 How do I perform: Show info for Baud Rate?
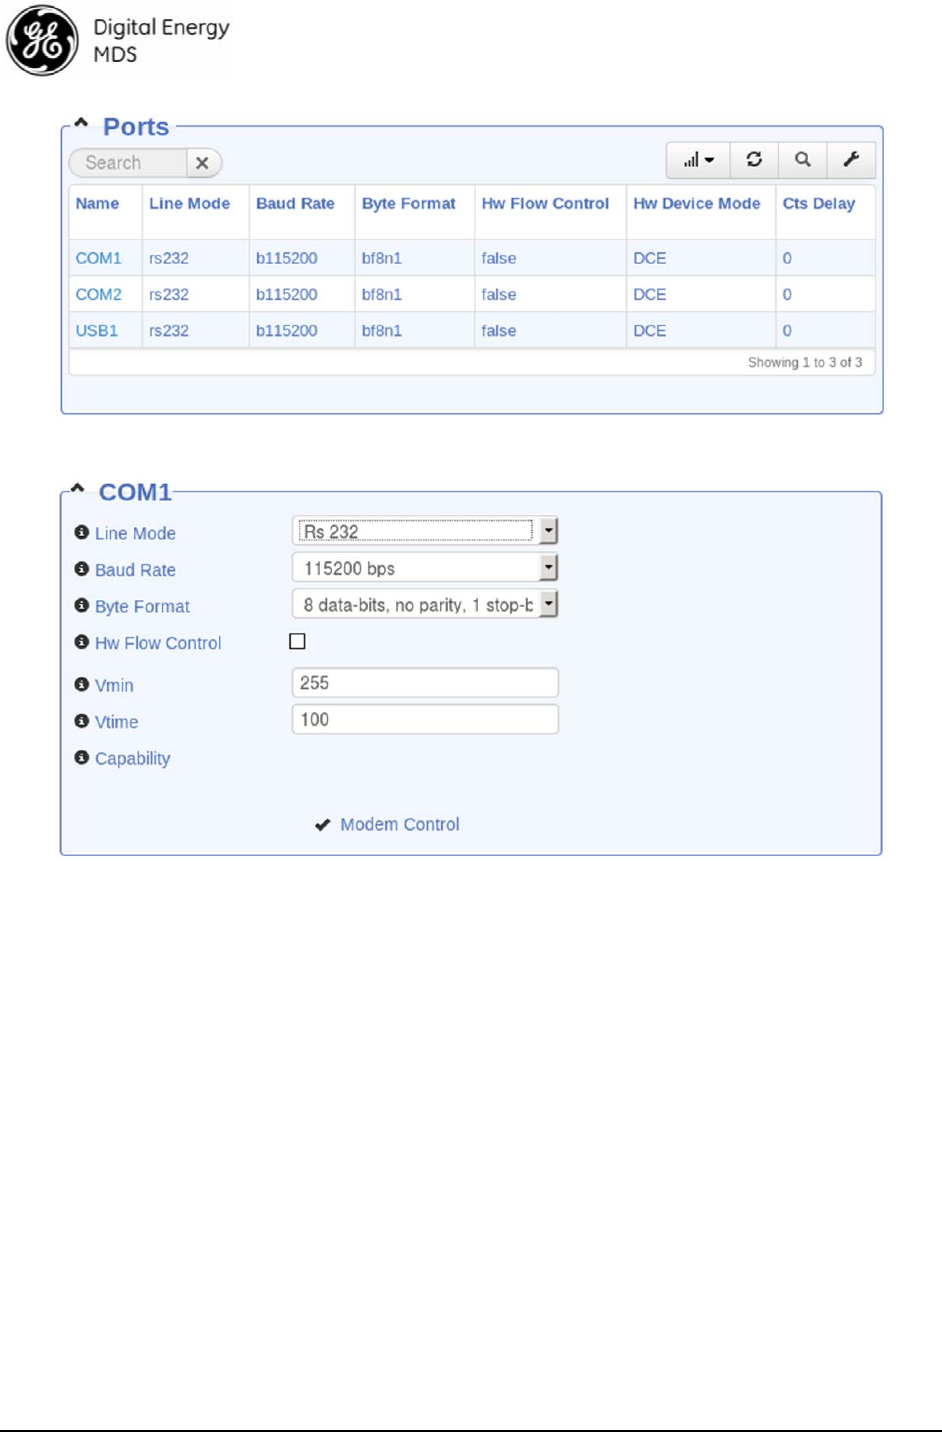coord(82,569)
